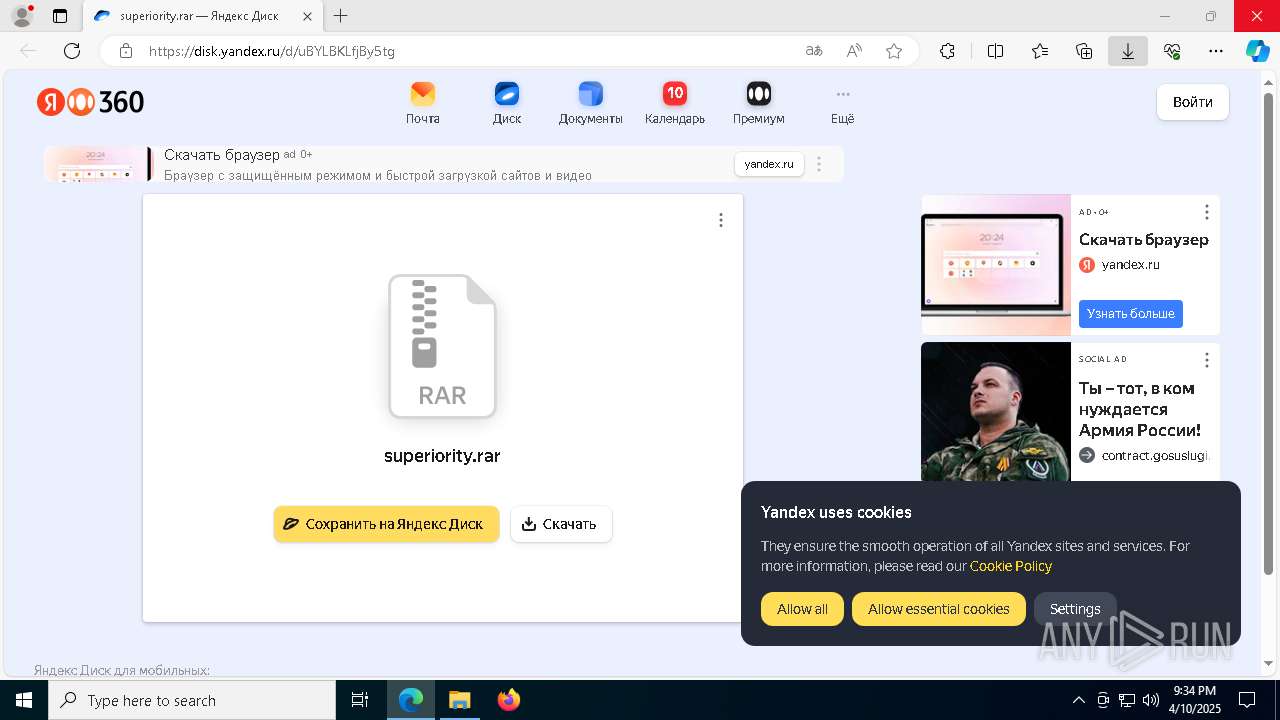
Task: Save file via Сохранить на Яндекс Диск
Action: [x=386, y=524]
